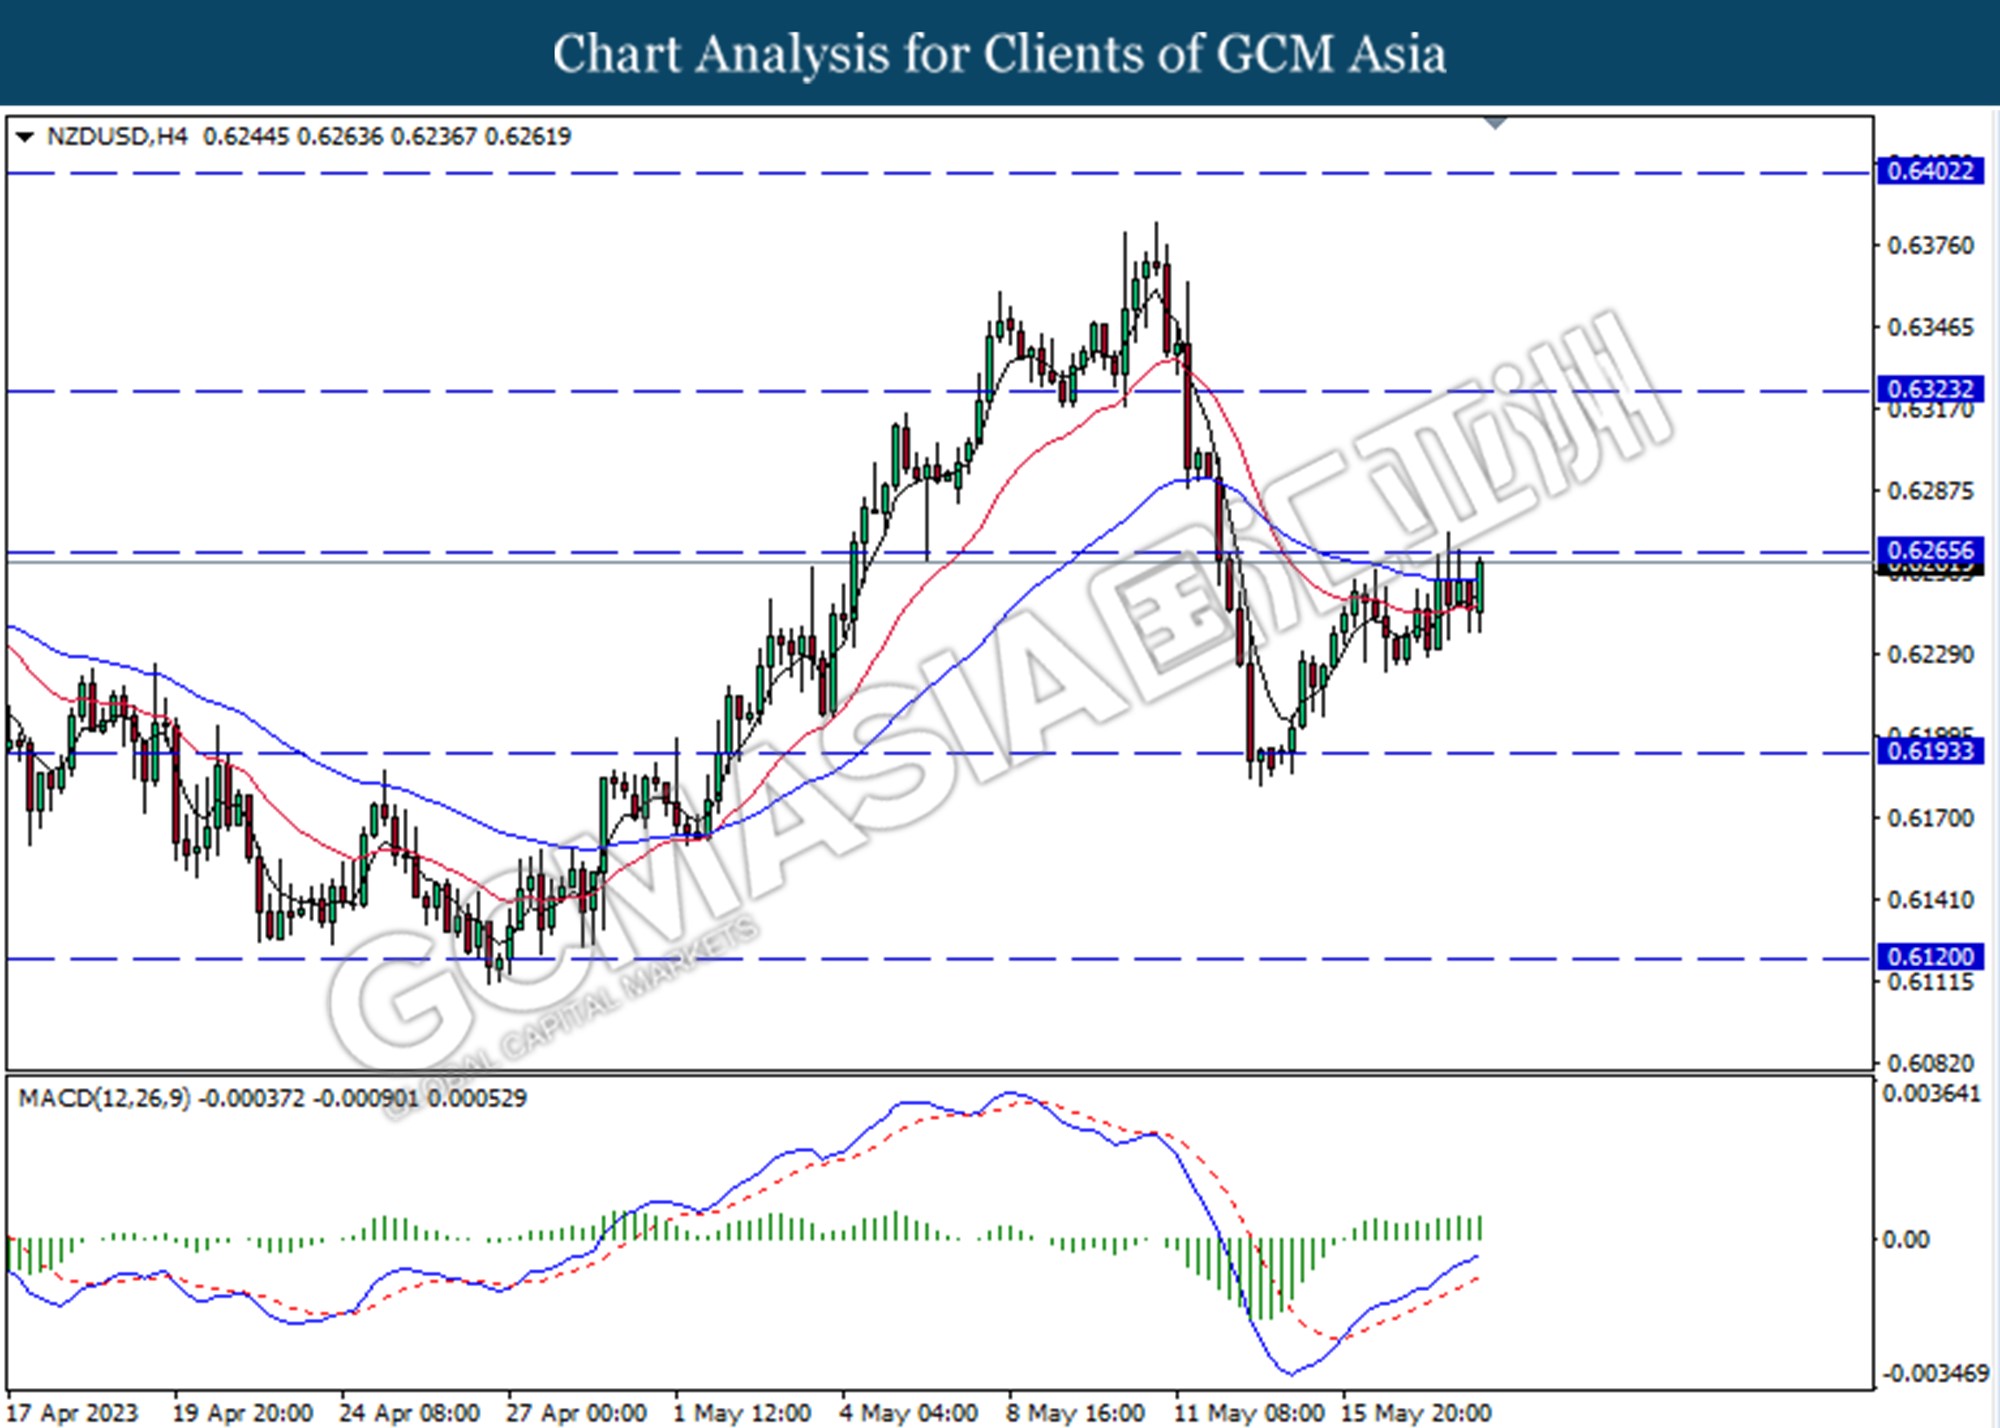Click the MACD 0.00 zero level label

[1905, 1241]
